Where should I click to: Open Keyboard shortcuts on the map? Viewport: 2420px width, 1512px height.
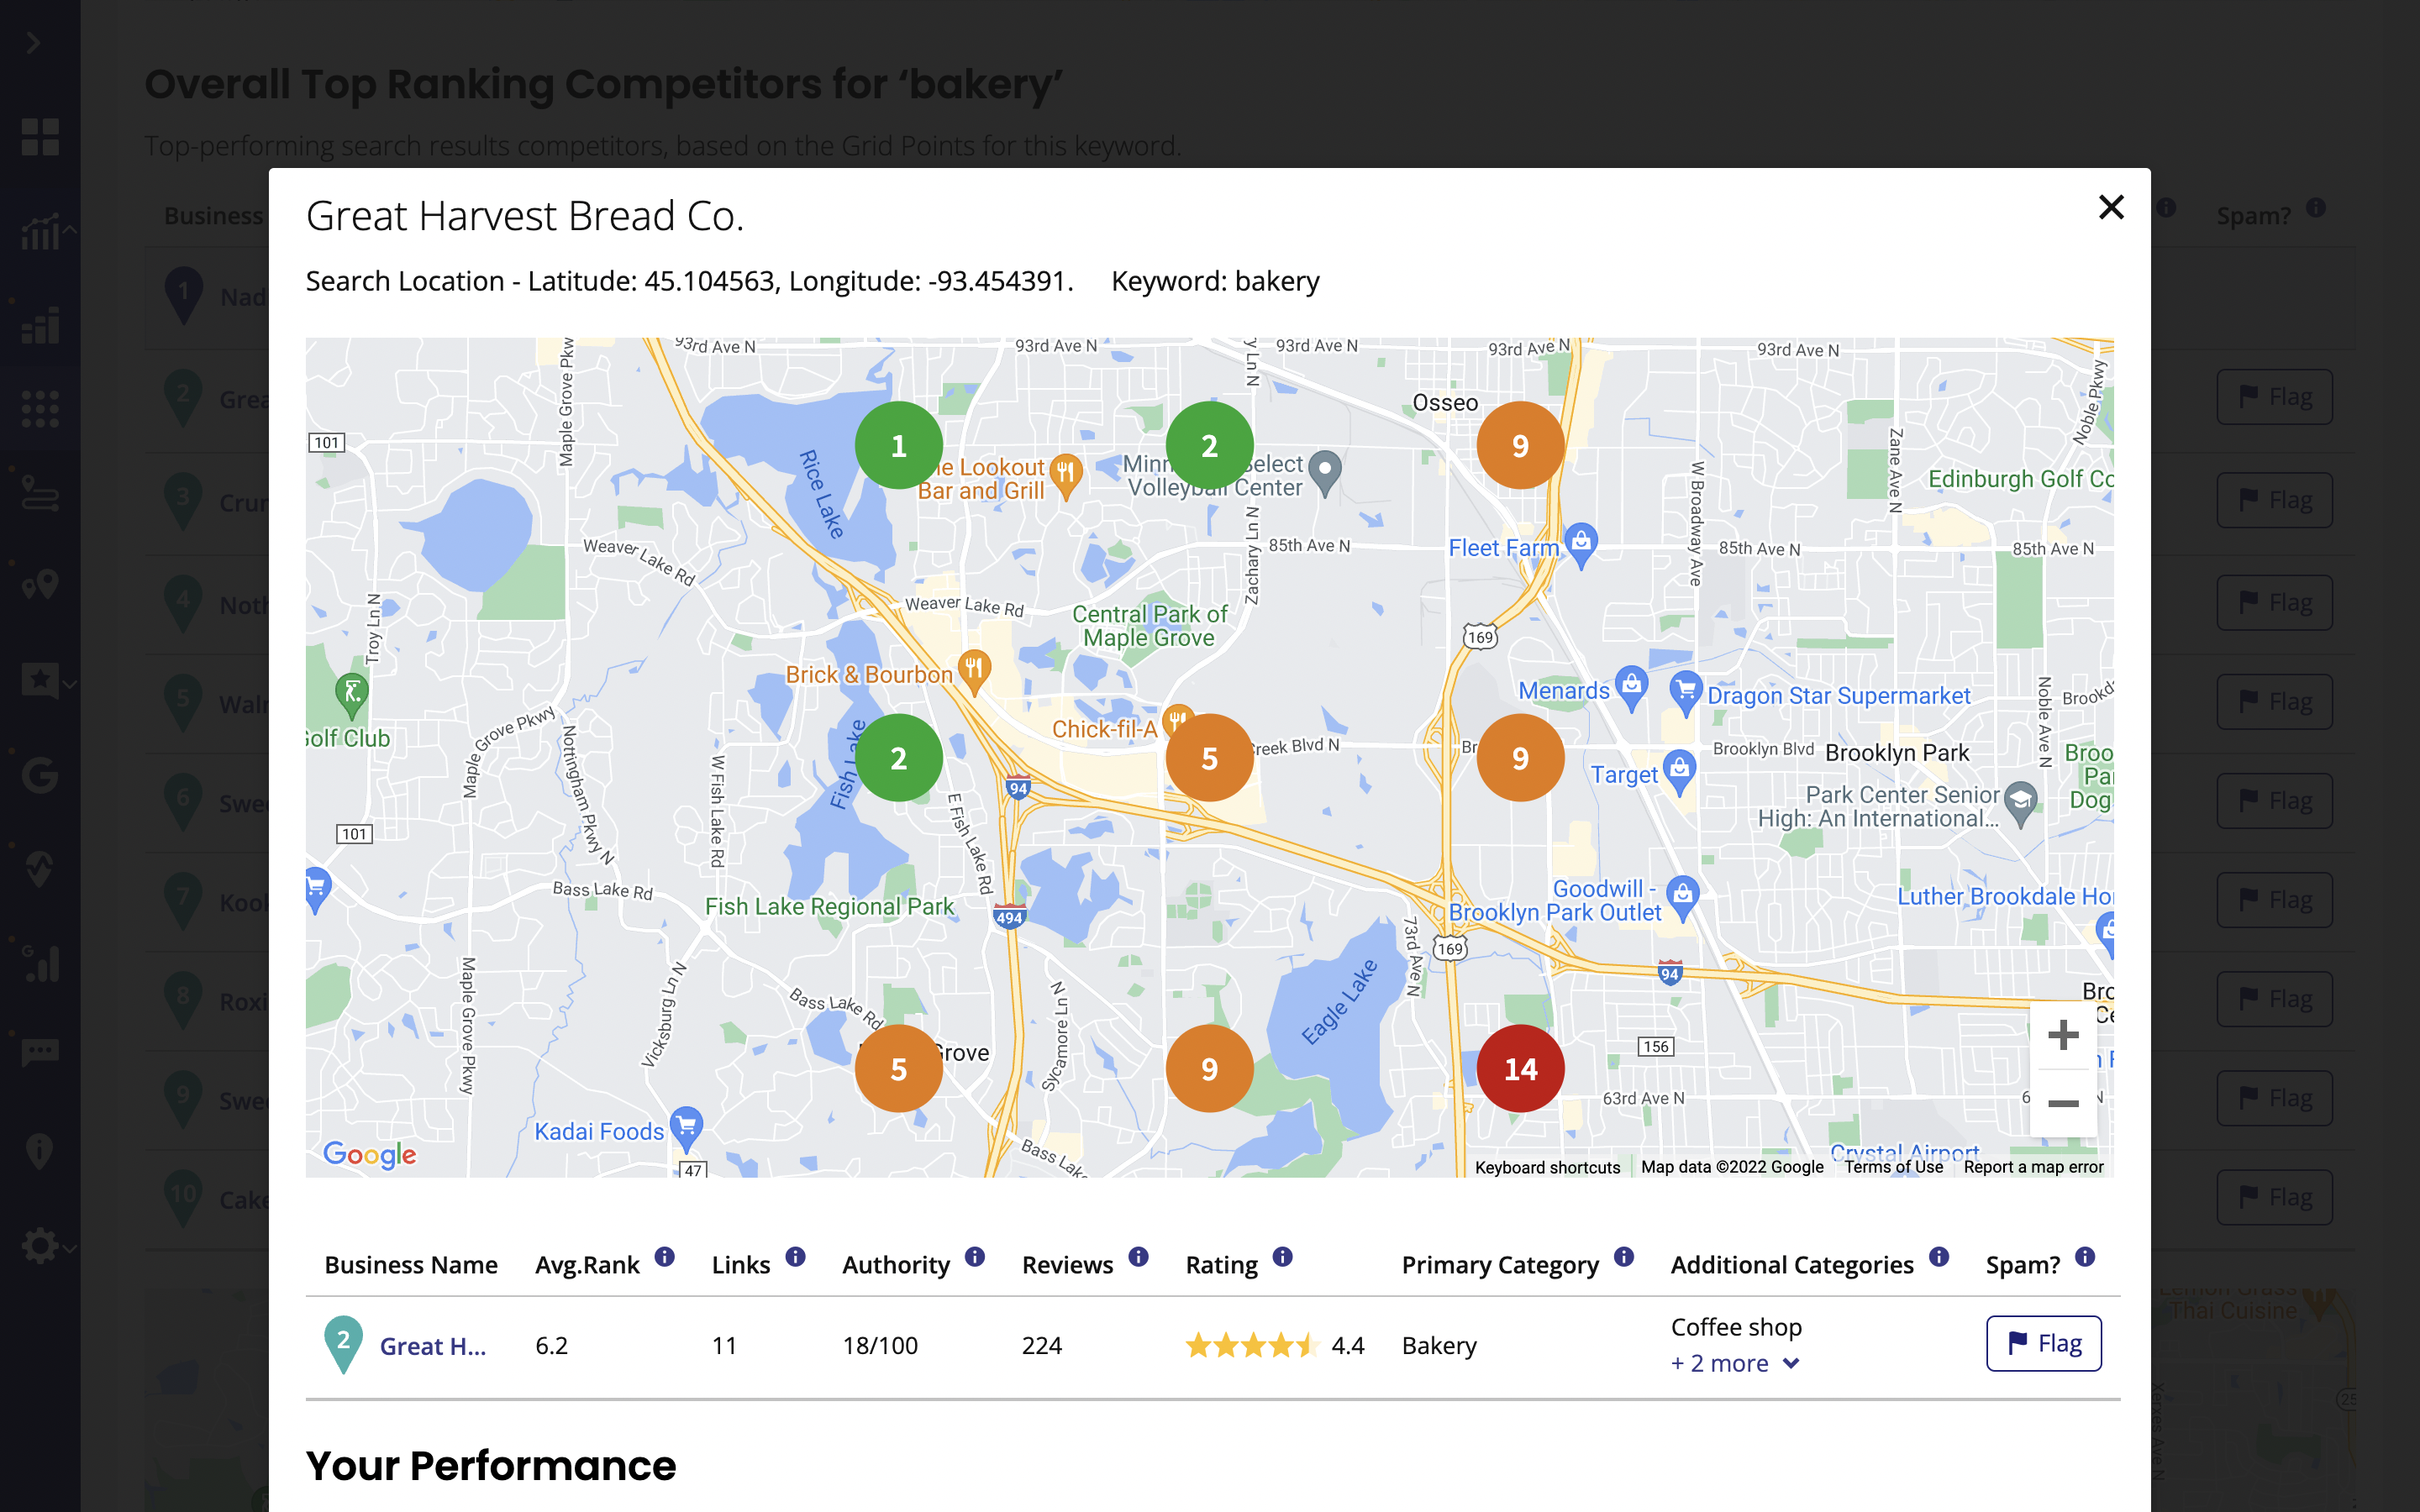pyautogui.click(x=1547, y=1167)
